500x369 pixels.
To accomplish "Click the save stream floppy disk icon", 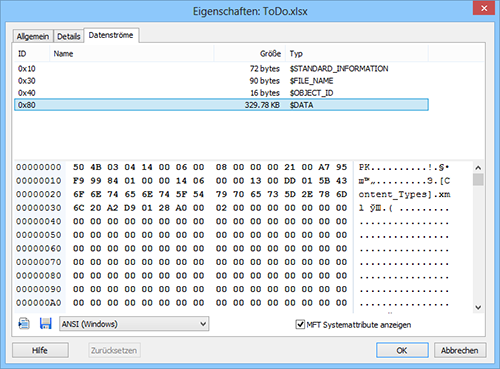I will (x=45, y=324).
